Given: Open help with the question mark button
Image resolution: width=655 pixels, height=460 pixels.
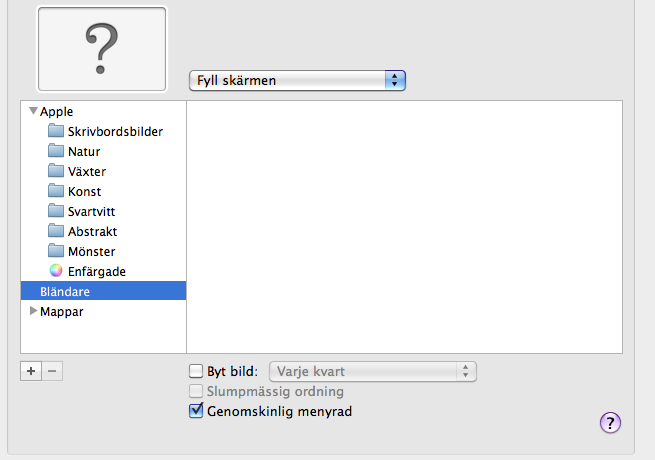Looking at the screenshot, I should click(610, 422).
